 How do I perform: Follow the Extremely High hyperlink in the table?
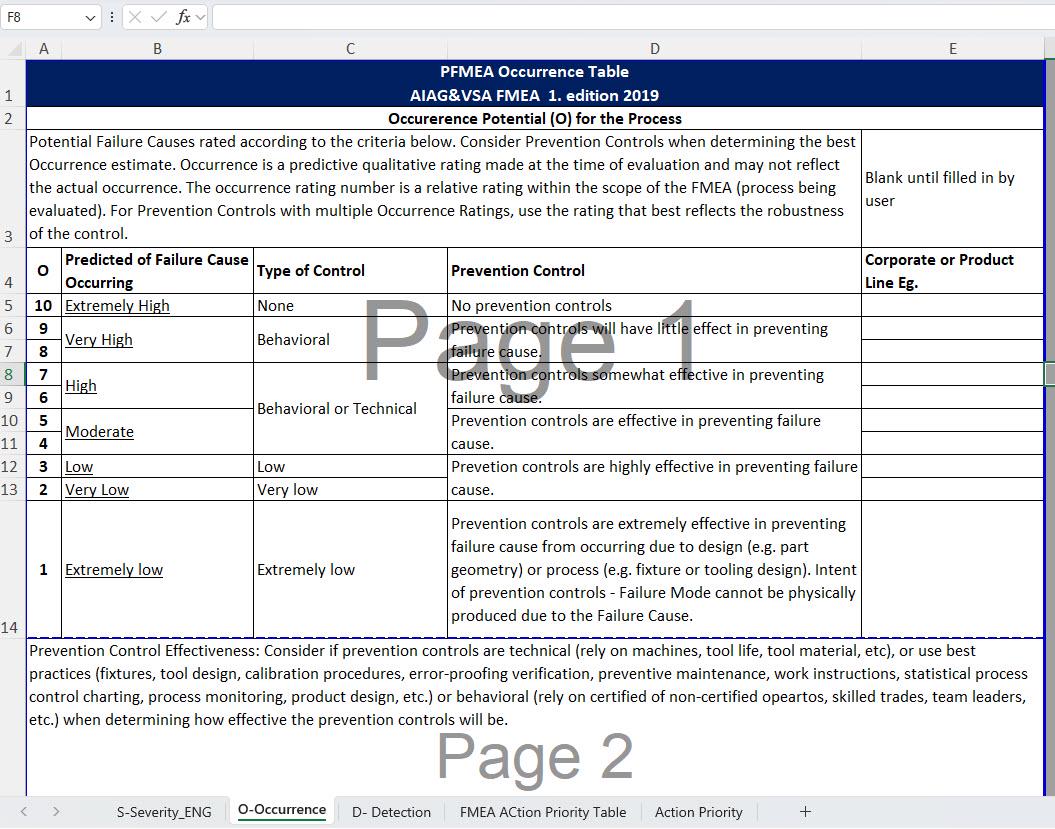point(116,305)
